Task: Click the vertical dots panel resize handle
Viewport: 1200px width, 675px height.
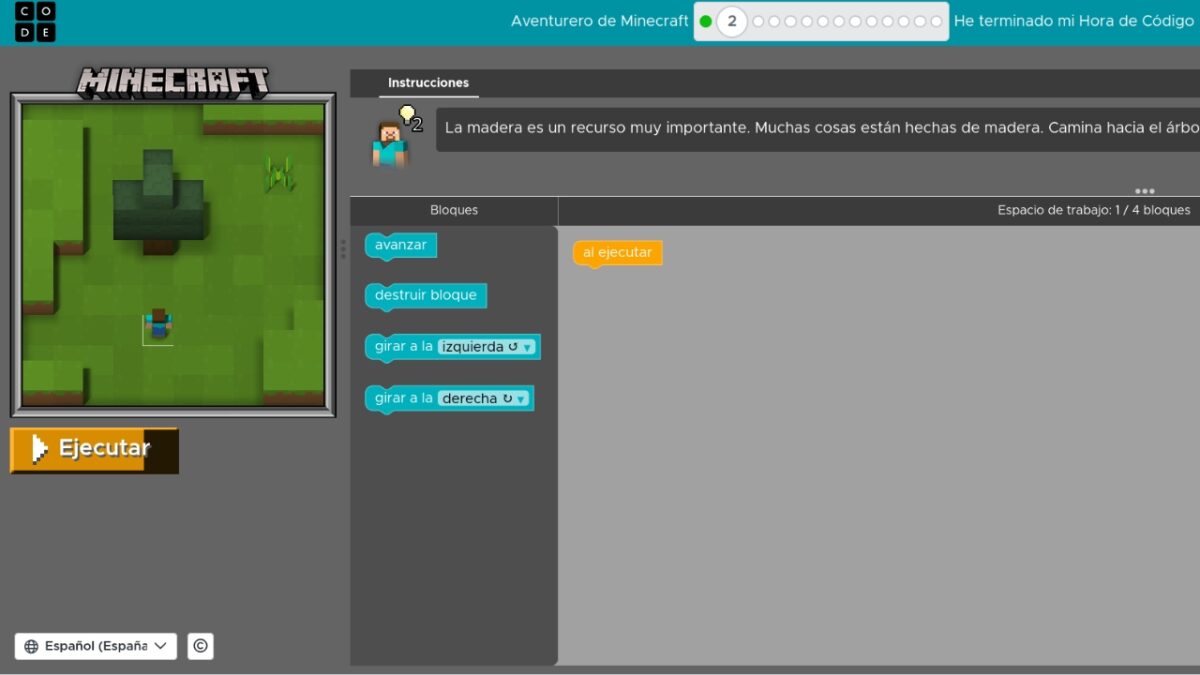Action: pyautogui.click(x=344, y=248)
